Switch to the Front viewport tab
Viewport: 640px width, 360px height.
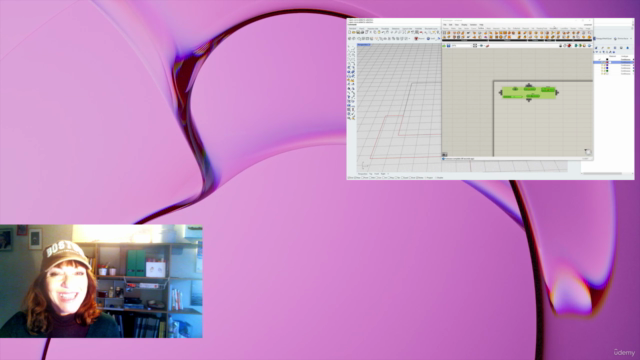(376, 174)
